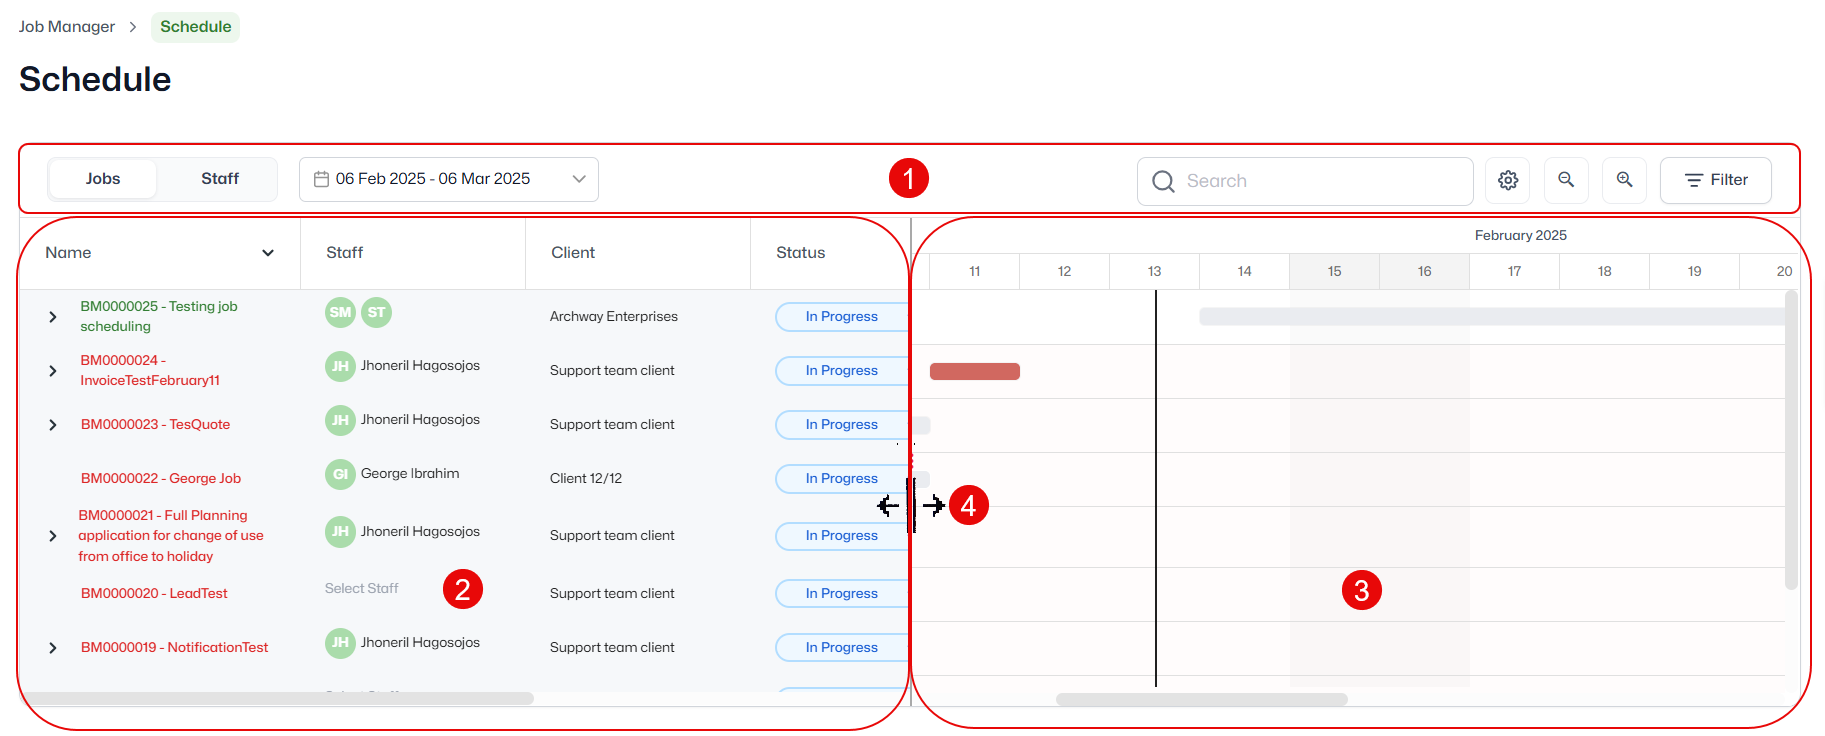Click the search magnifier icon
The width and height of the screenshot is (1825, 736).
point(1163,181)
